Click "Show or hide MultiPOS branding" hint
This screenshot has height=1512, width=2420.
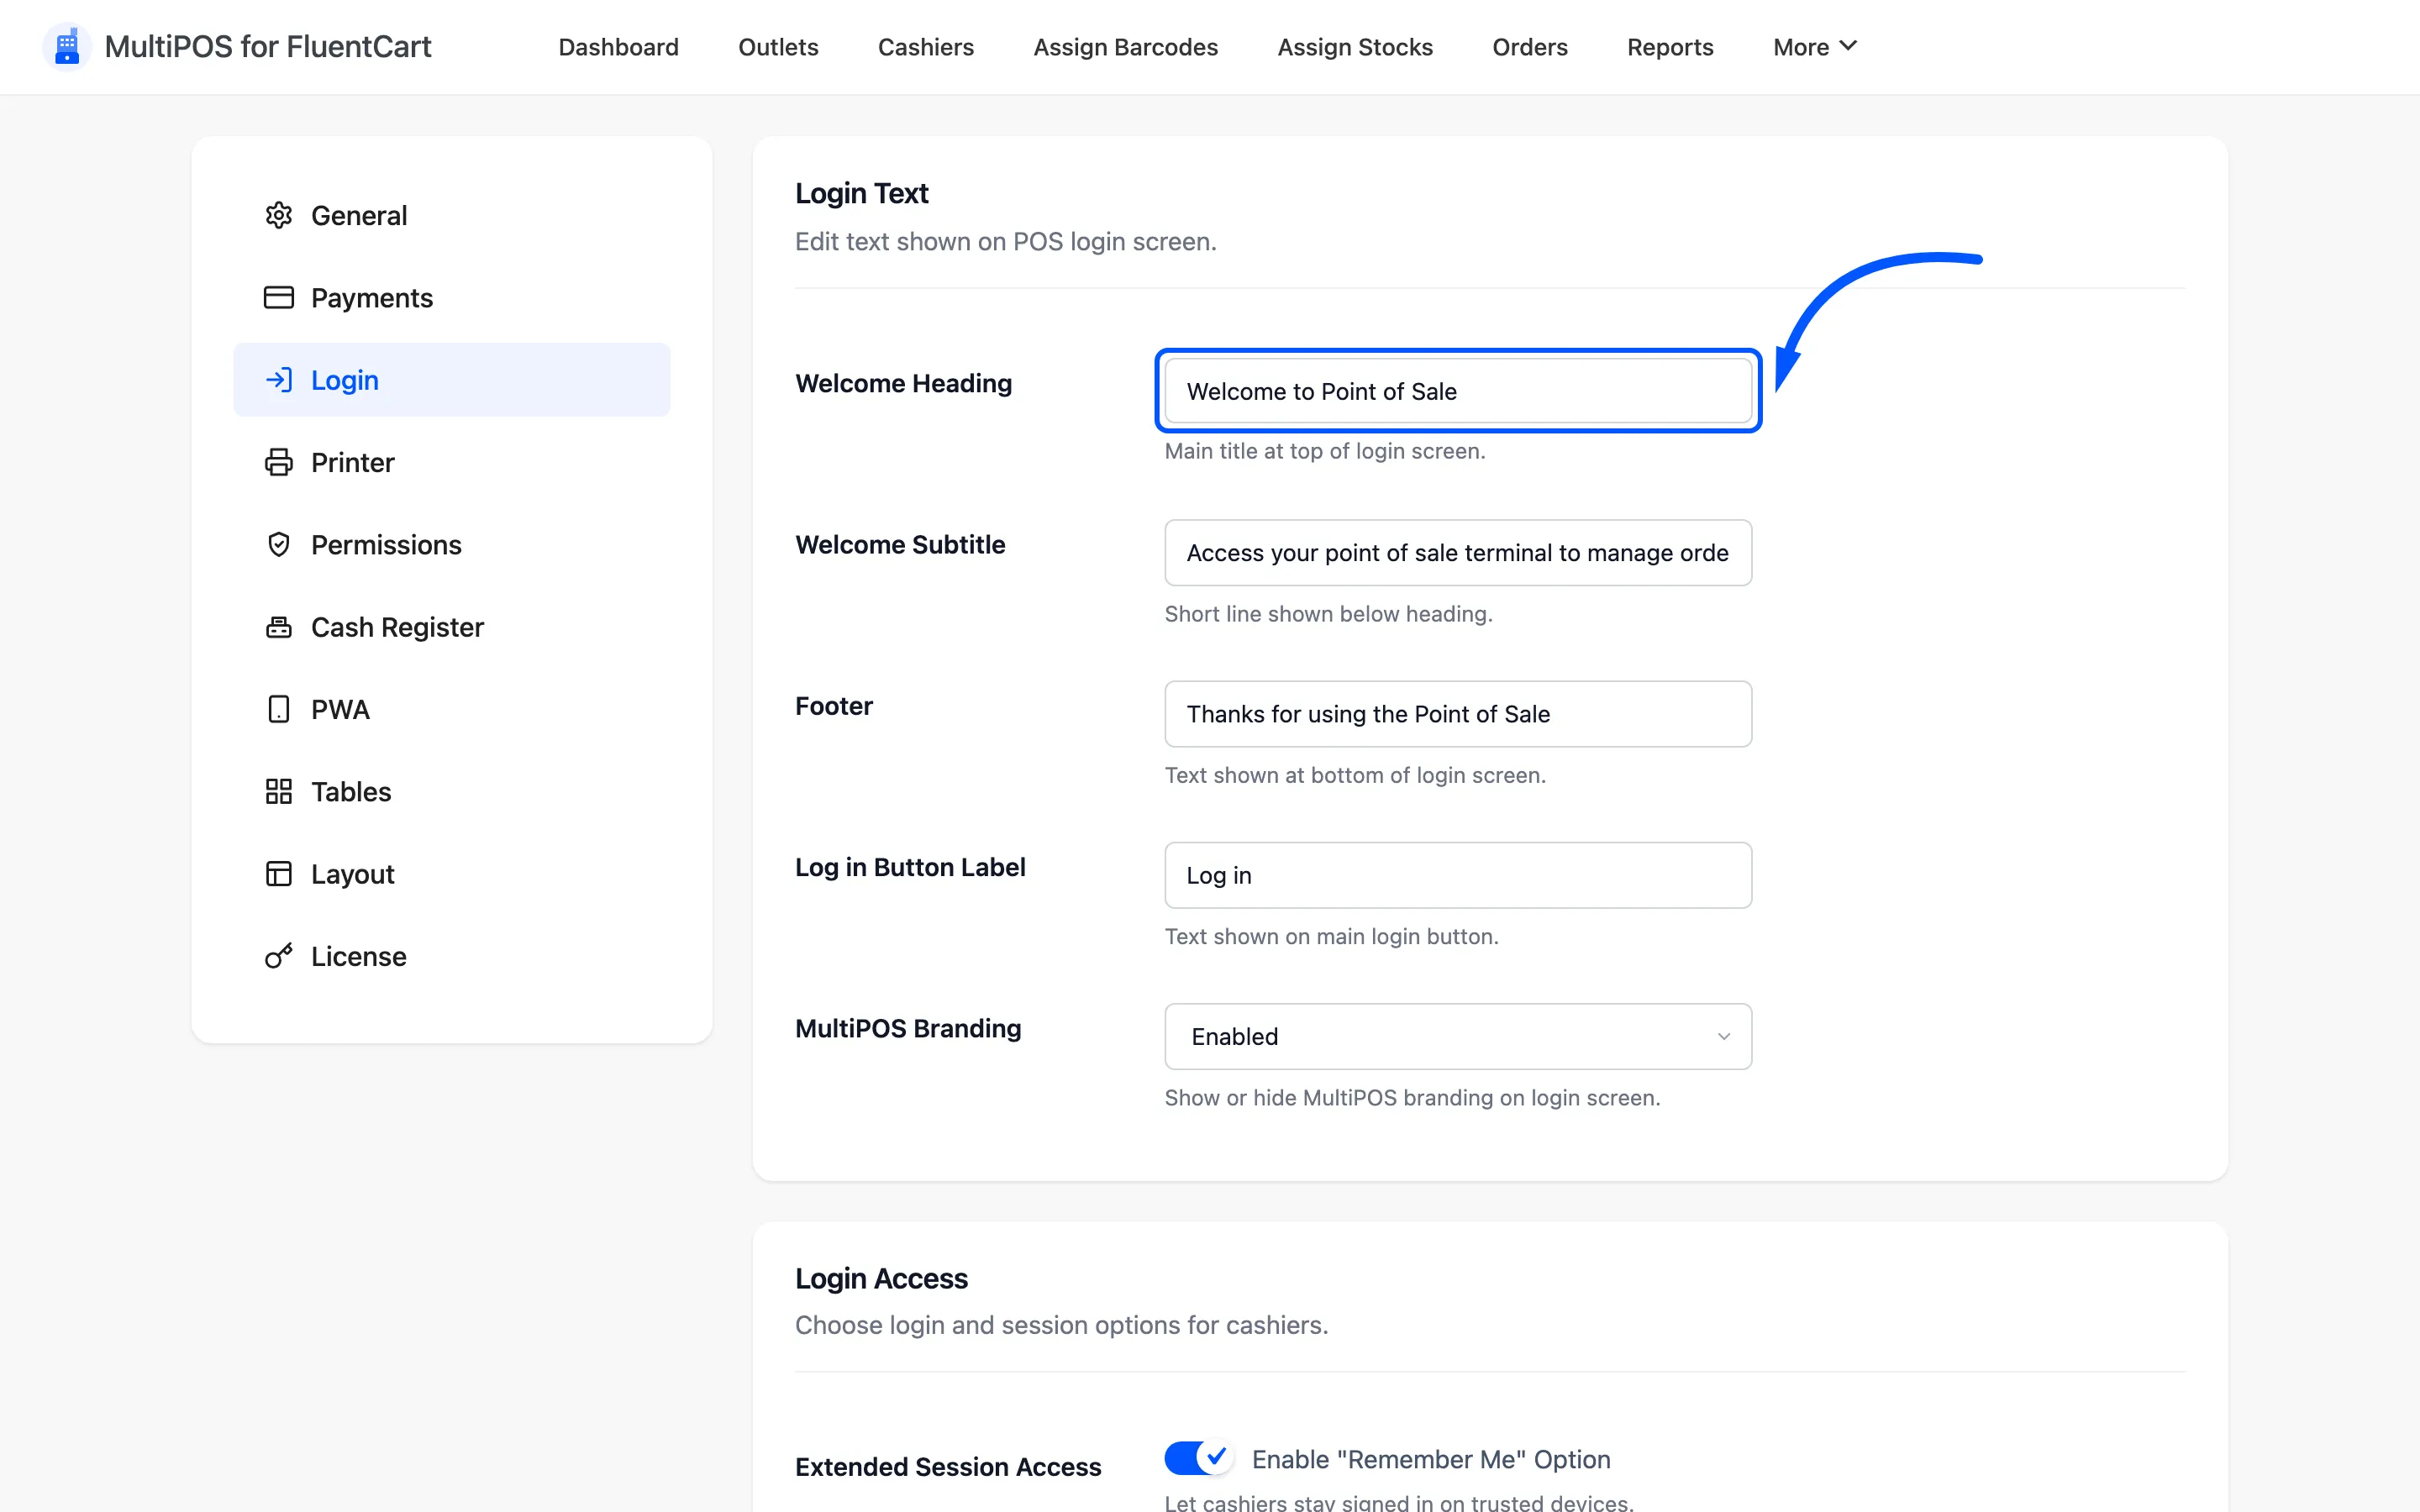click(1412, 1097)
